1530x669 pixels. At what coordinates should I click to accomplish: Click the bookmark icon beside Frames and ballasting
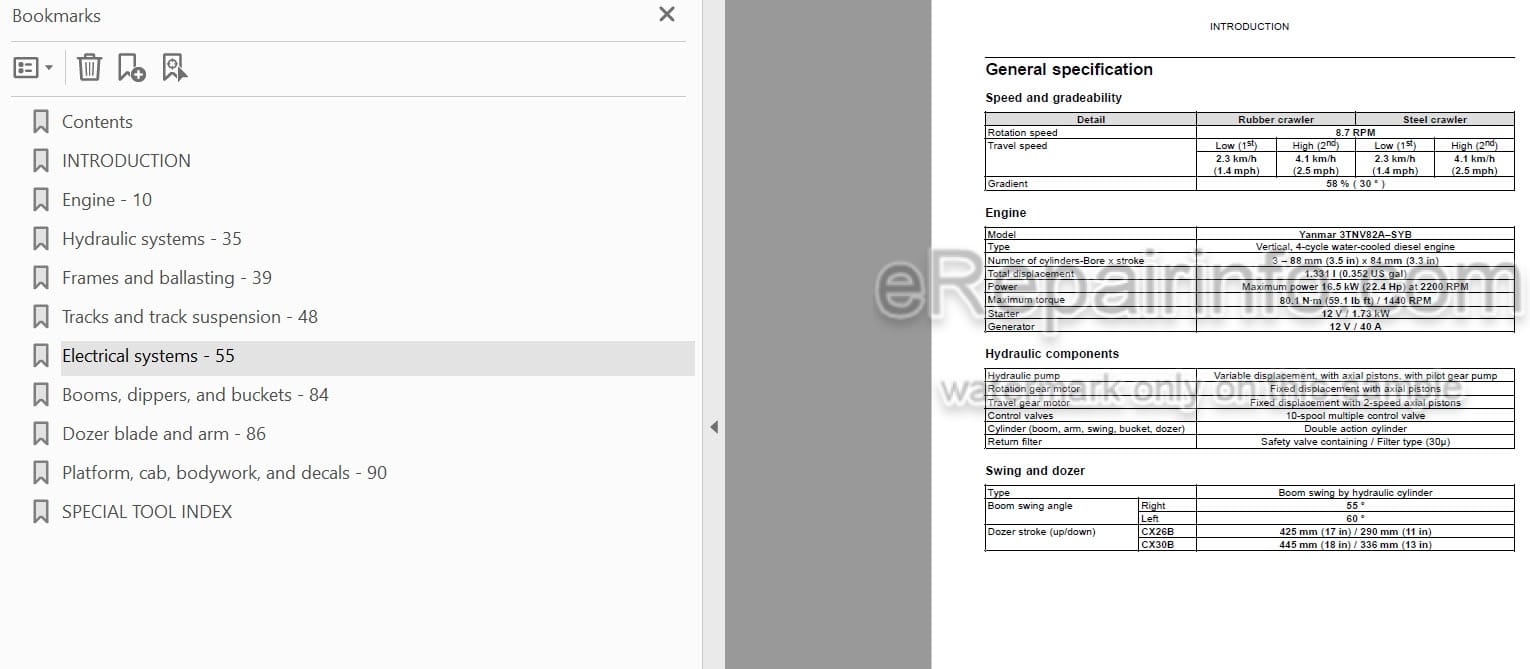[x=41, y=278]
